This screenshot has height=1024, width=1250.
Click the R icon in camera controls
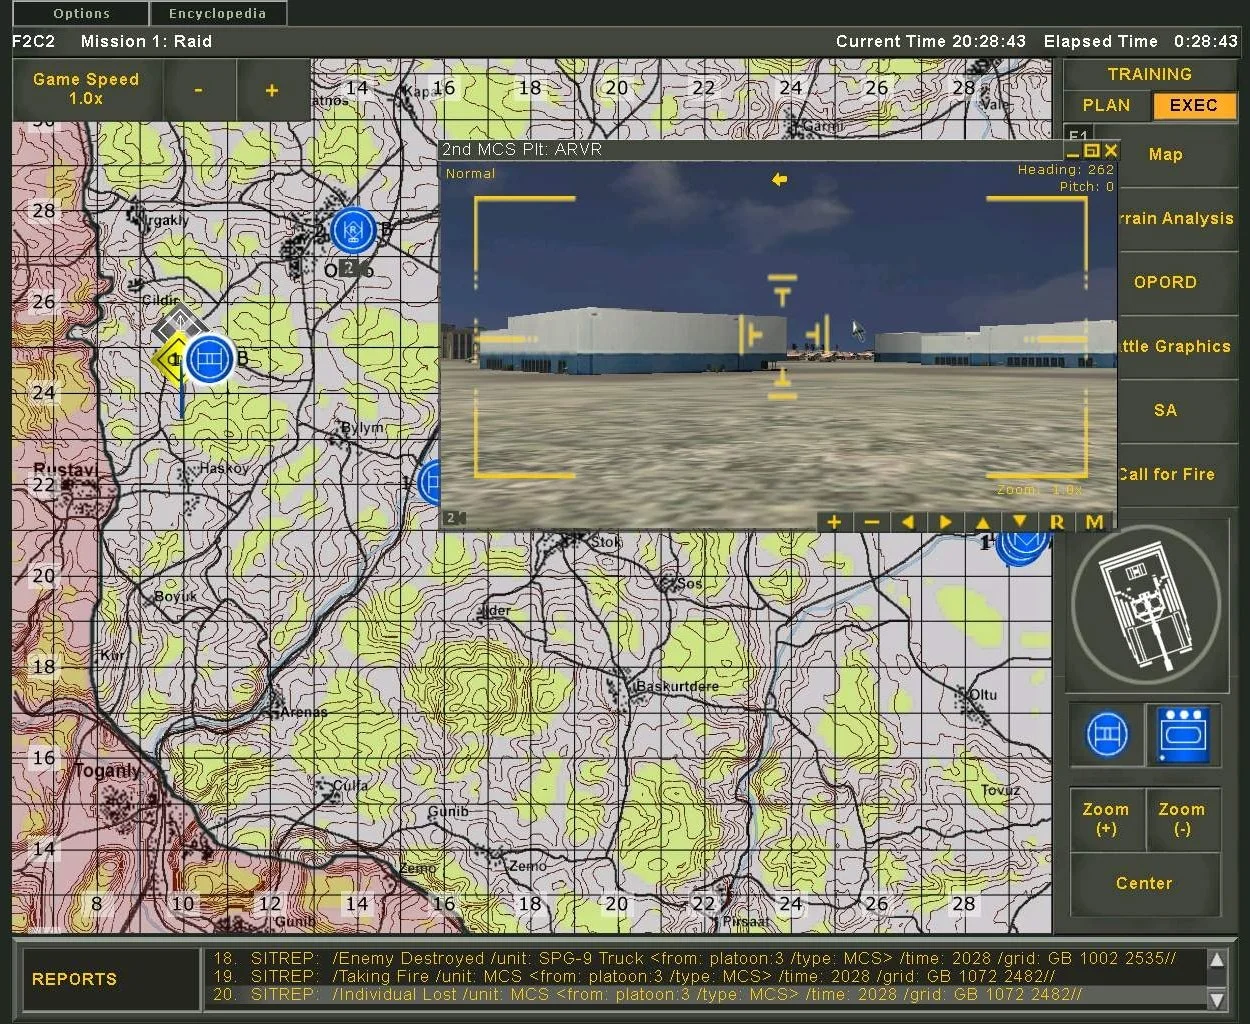(x=1057, y=522)
